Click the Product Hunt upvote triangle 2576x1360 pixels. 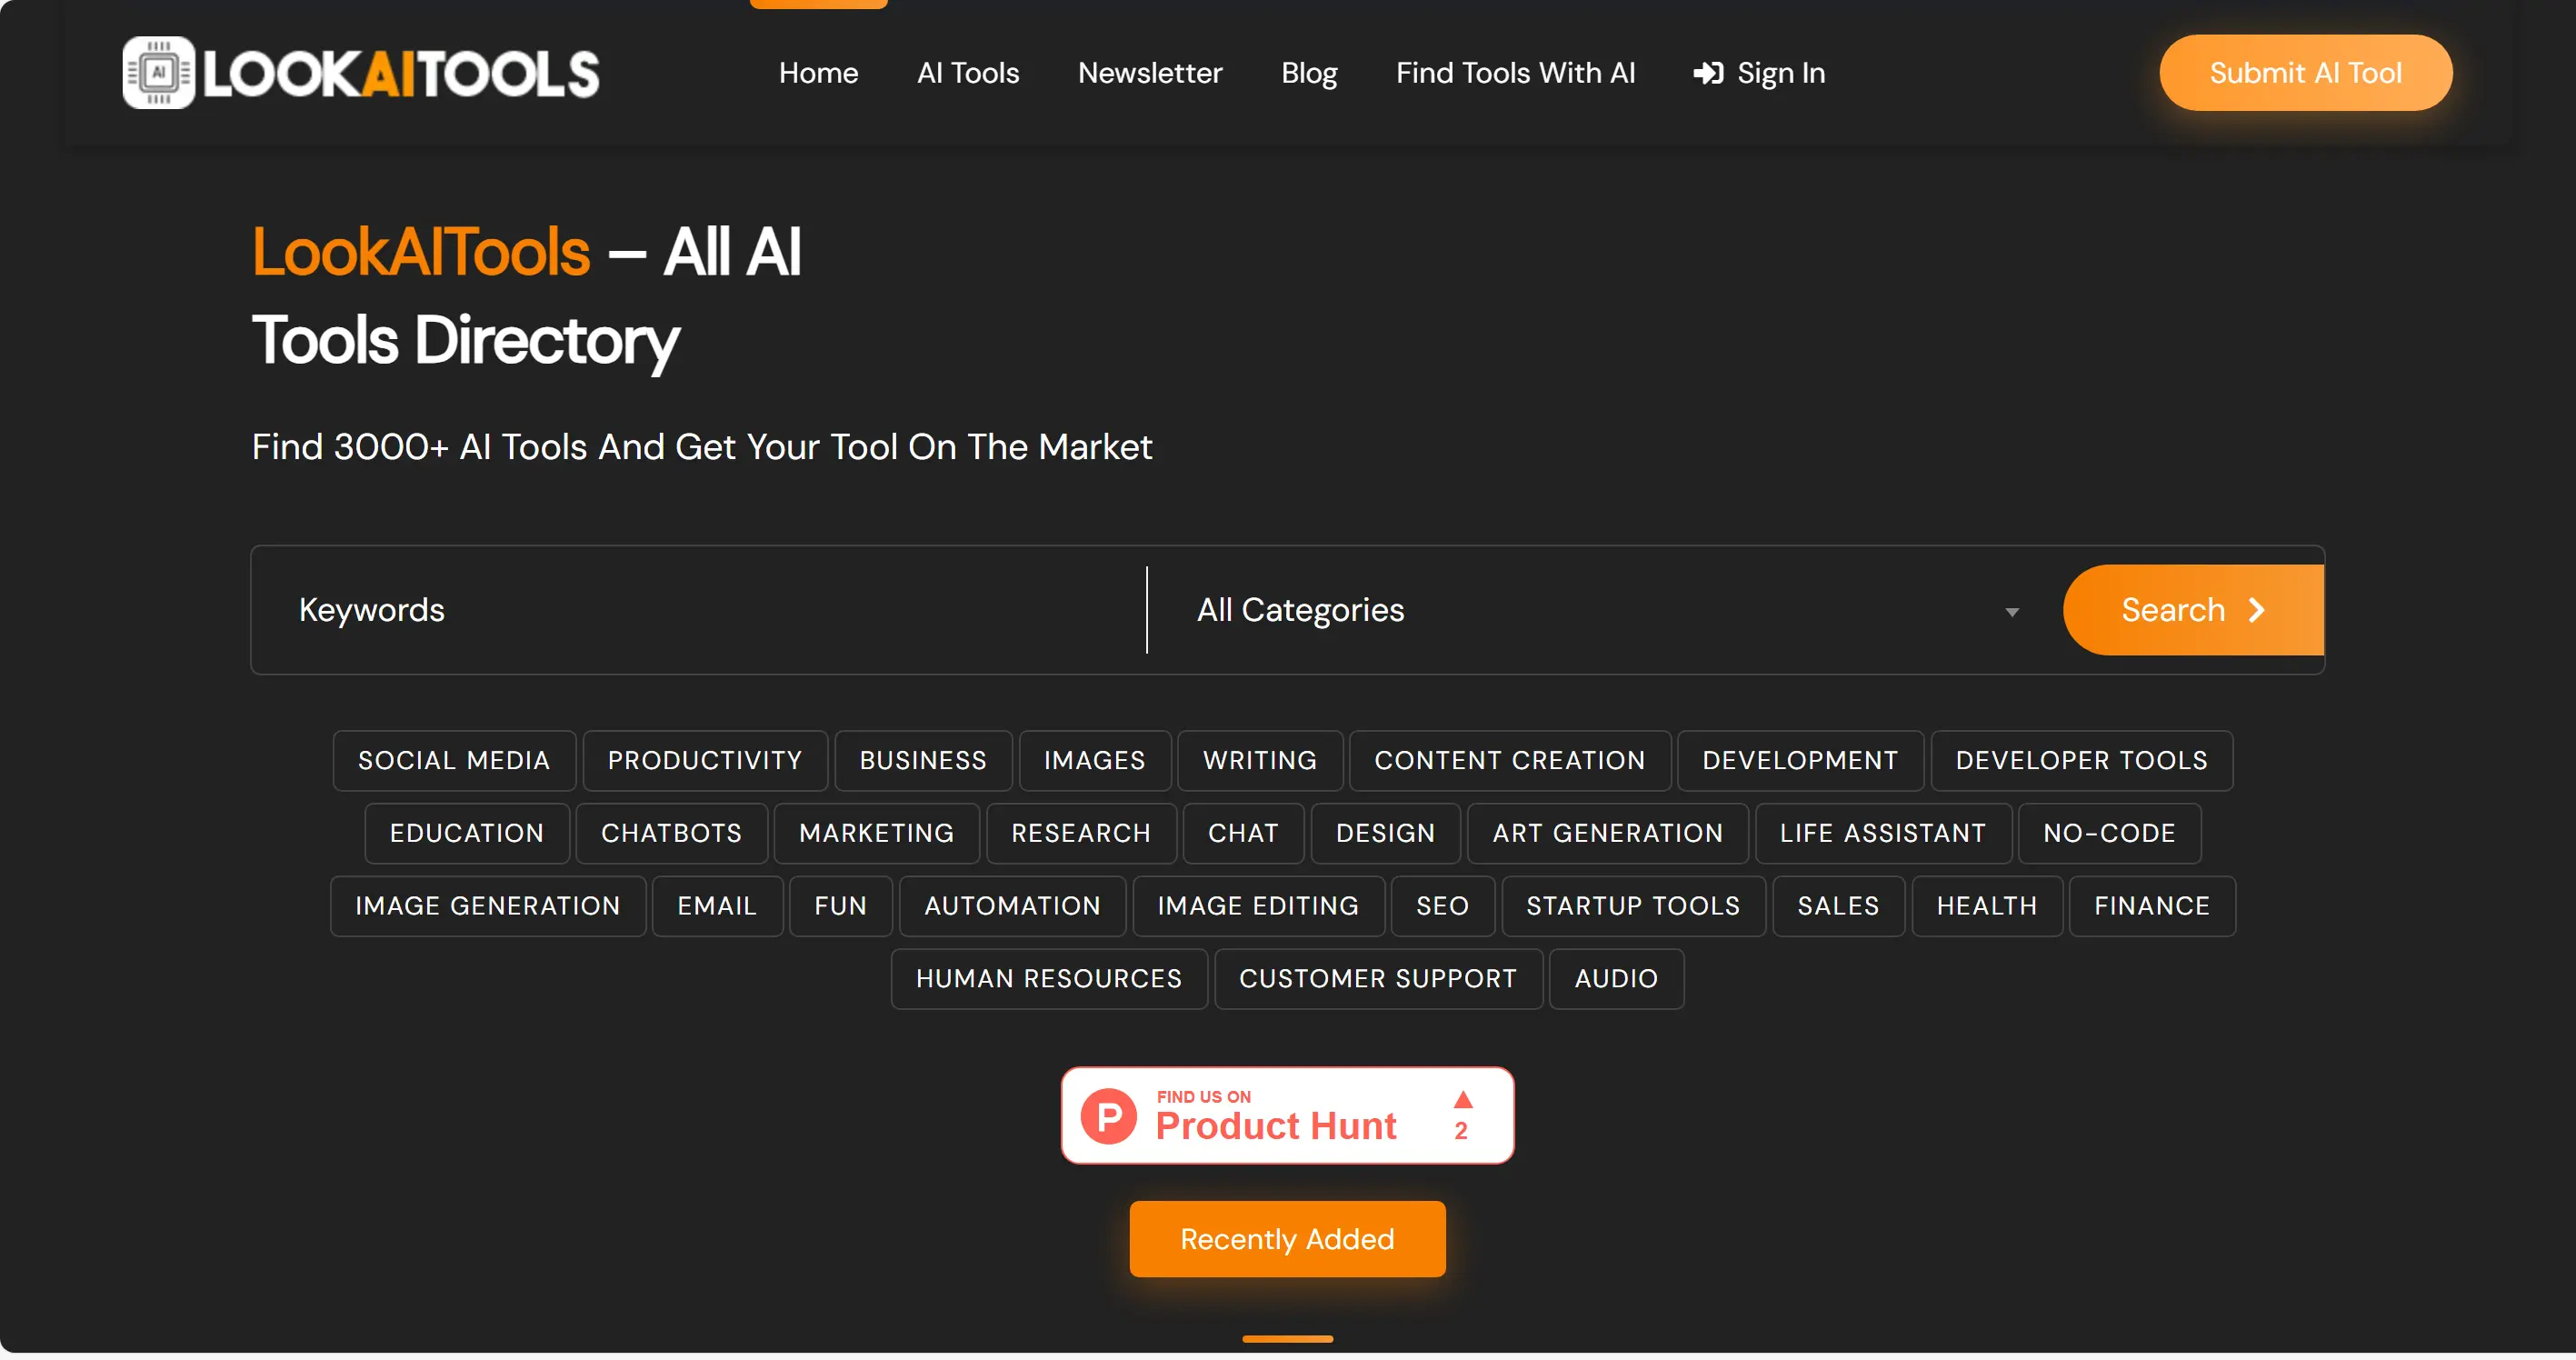[1463, 1100]
